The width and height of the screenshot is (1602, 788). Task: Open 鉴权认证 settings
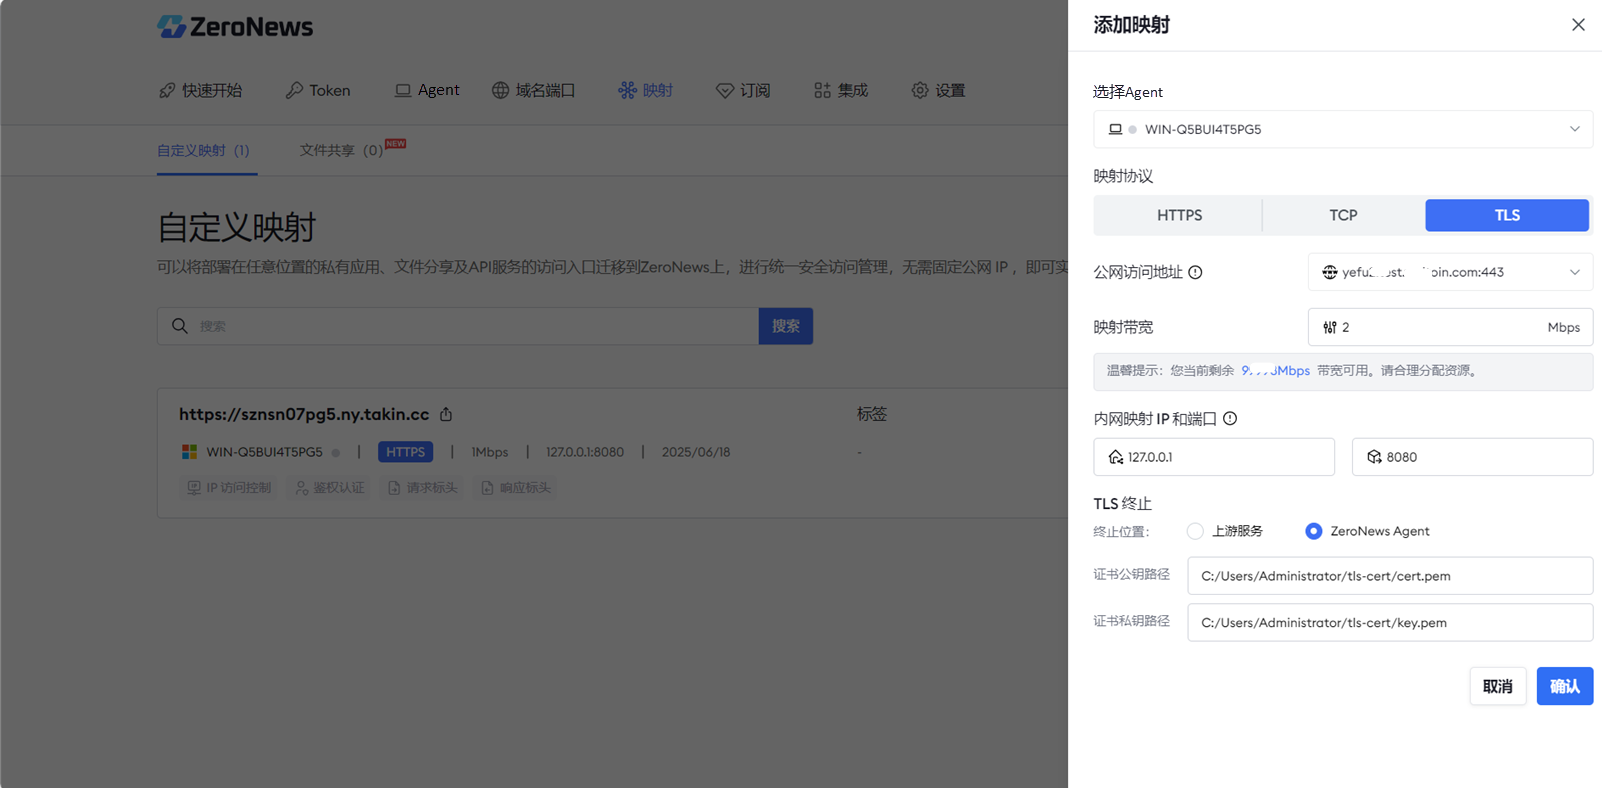point(330,488)
